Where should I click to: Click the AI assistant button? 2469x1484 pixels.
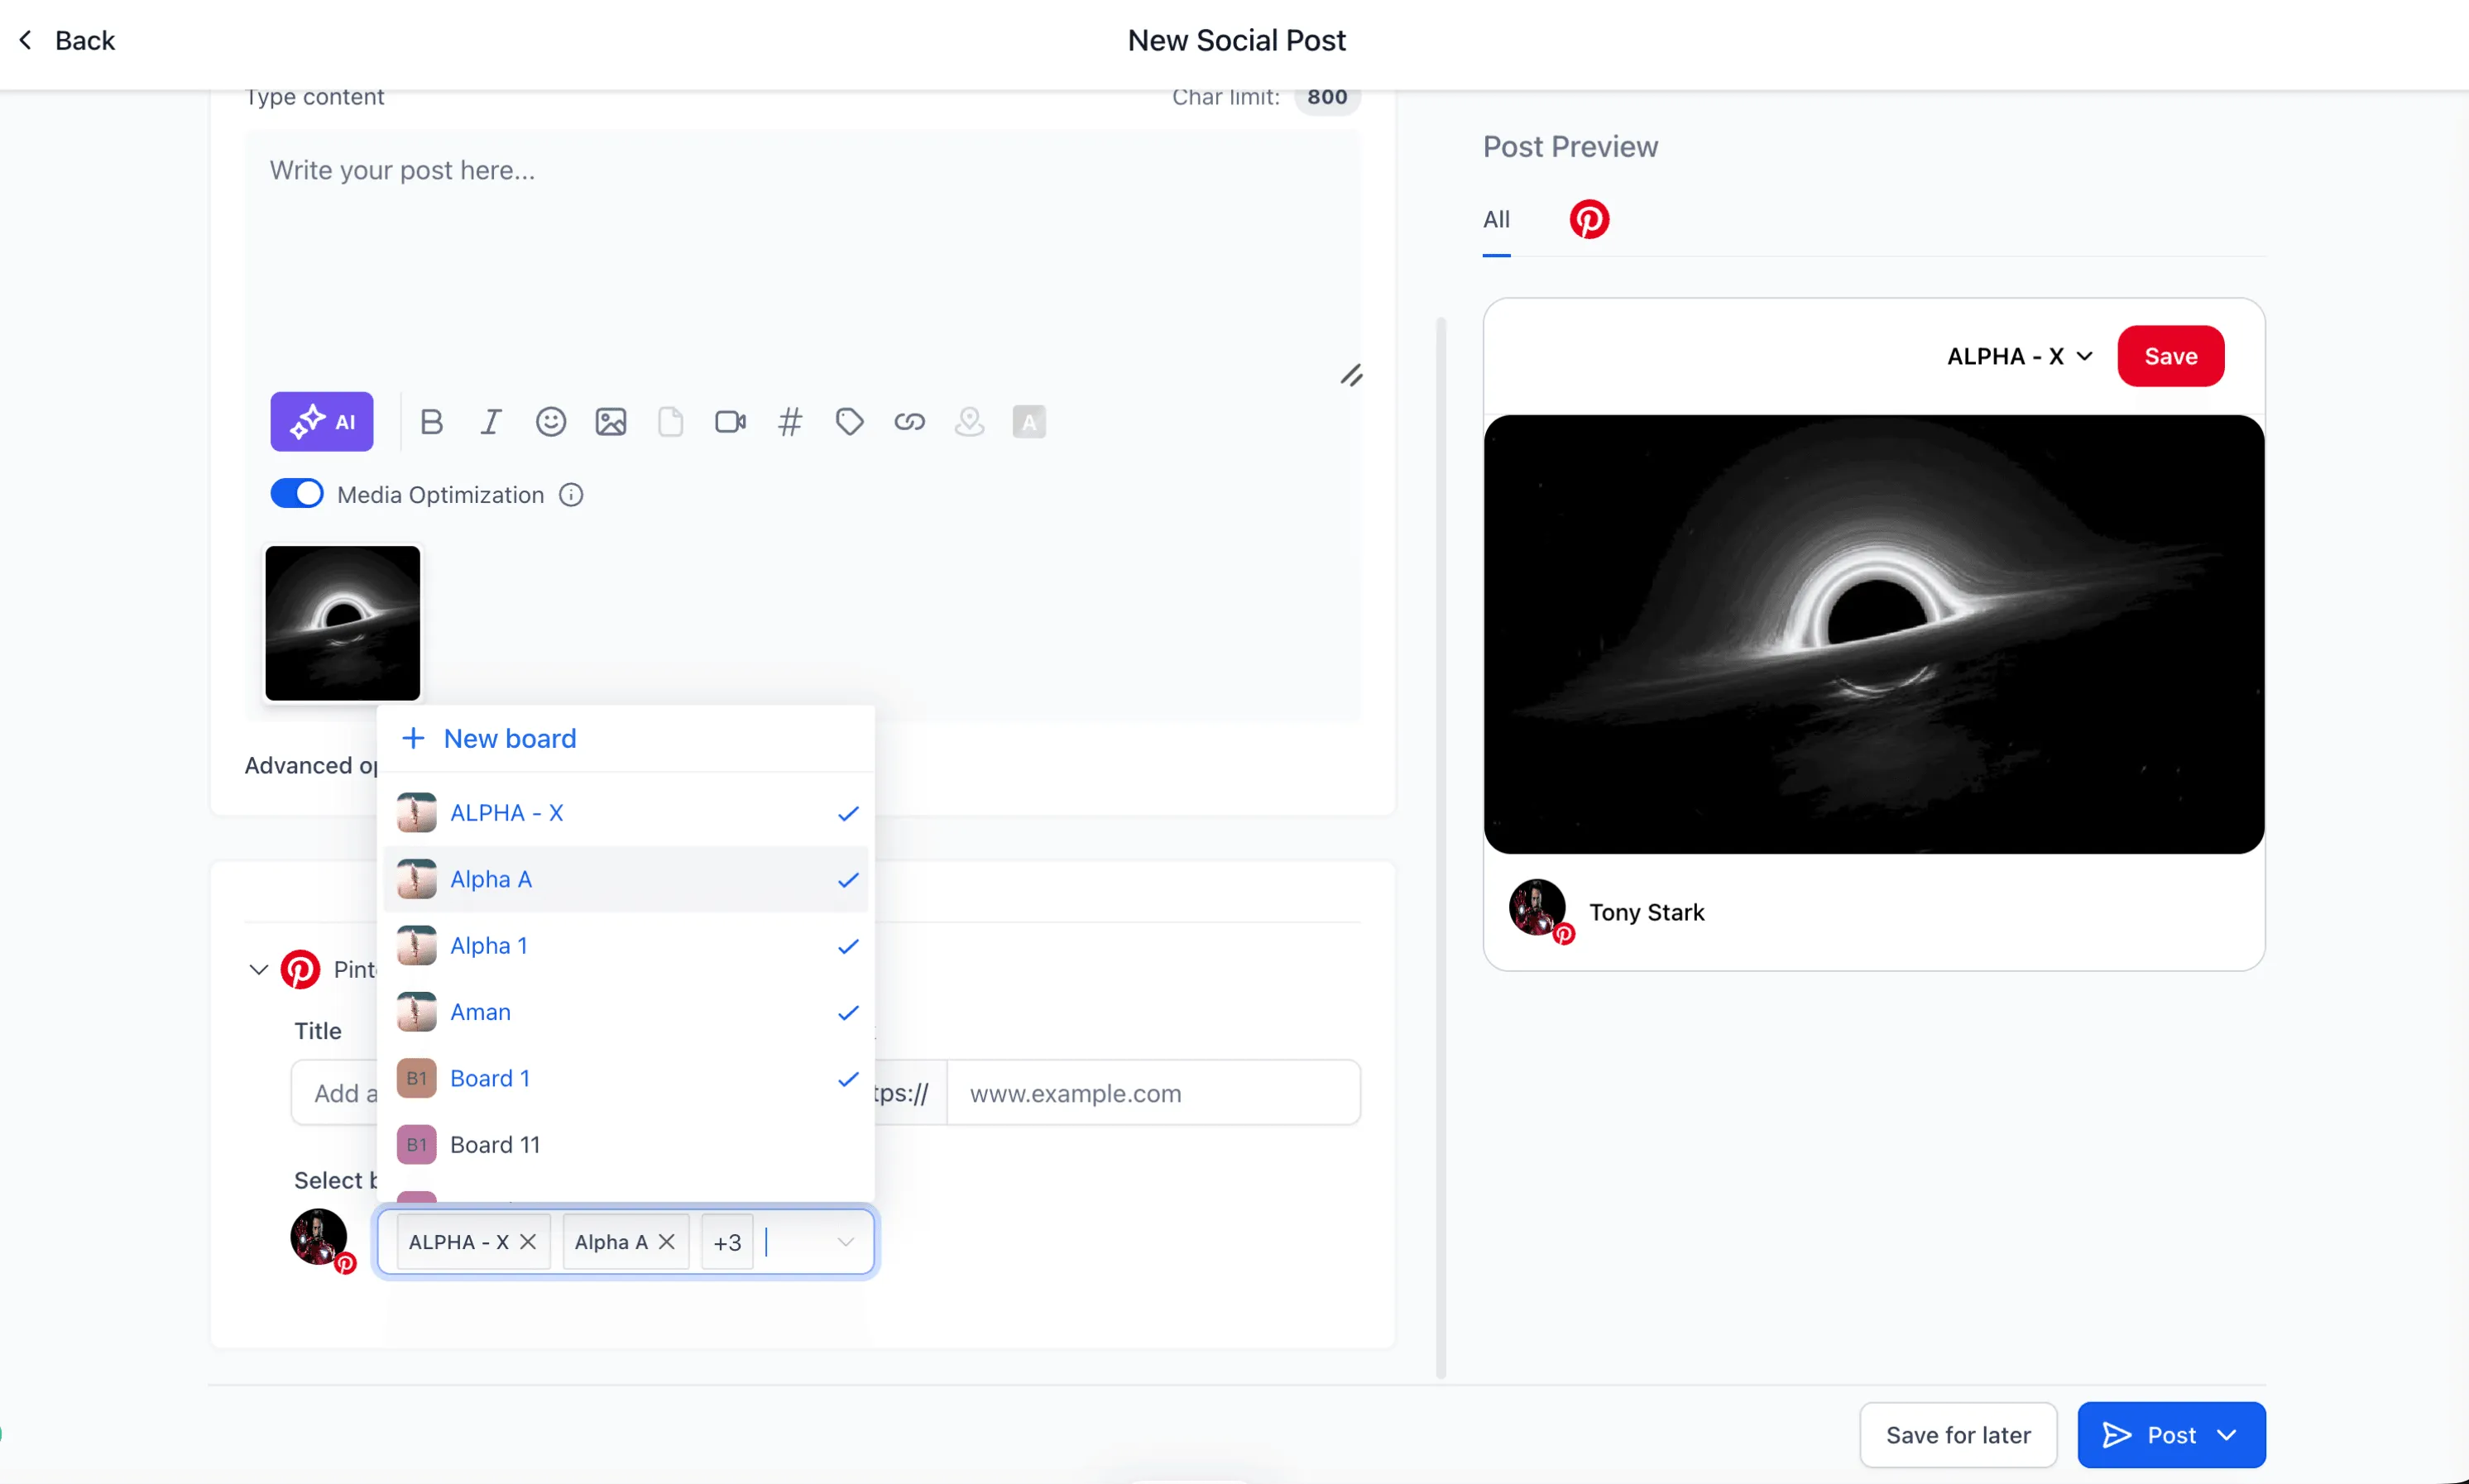click(x=321, y=422)
